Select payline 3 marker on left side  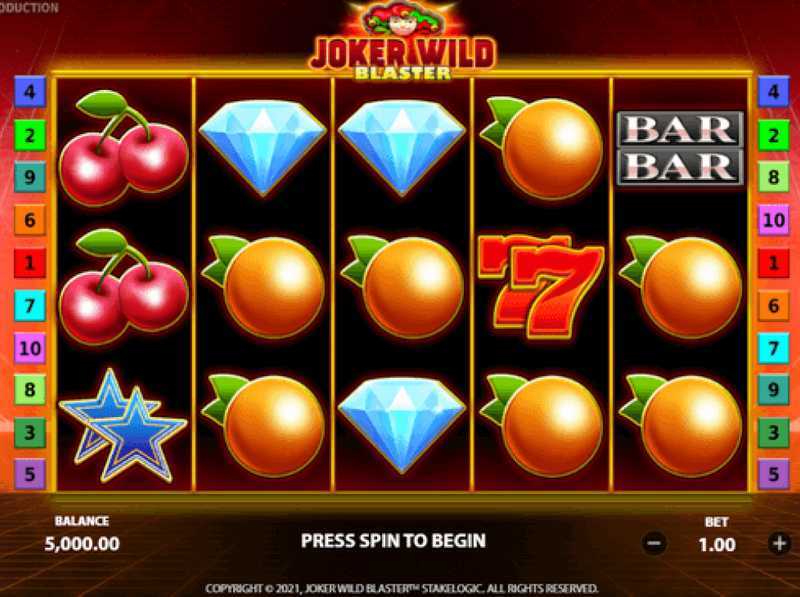(30, 432)
